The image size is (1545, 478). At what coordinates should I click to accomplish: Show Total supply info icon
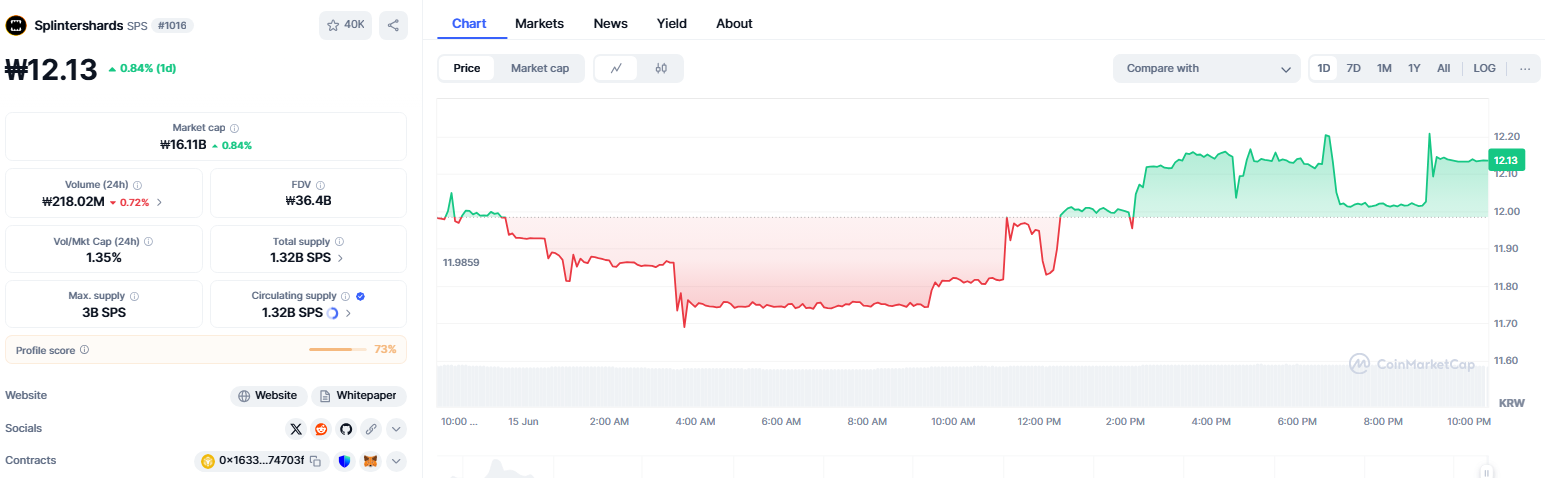[339, 241]
